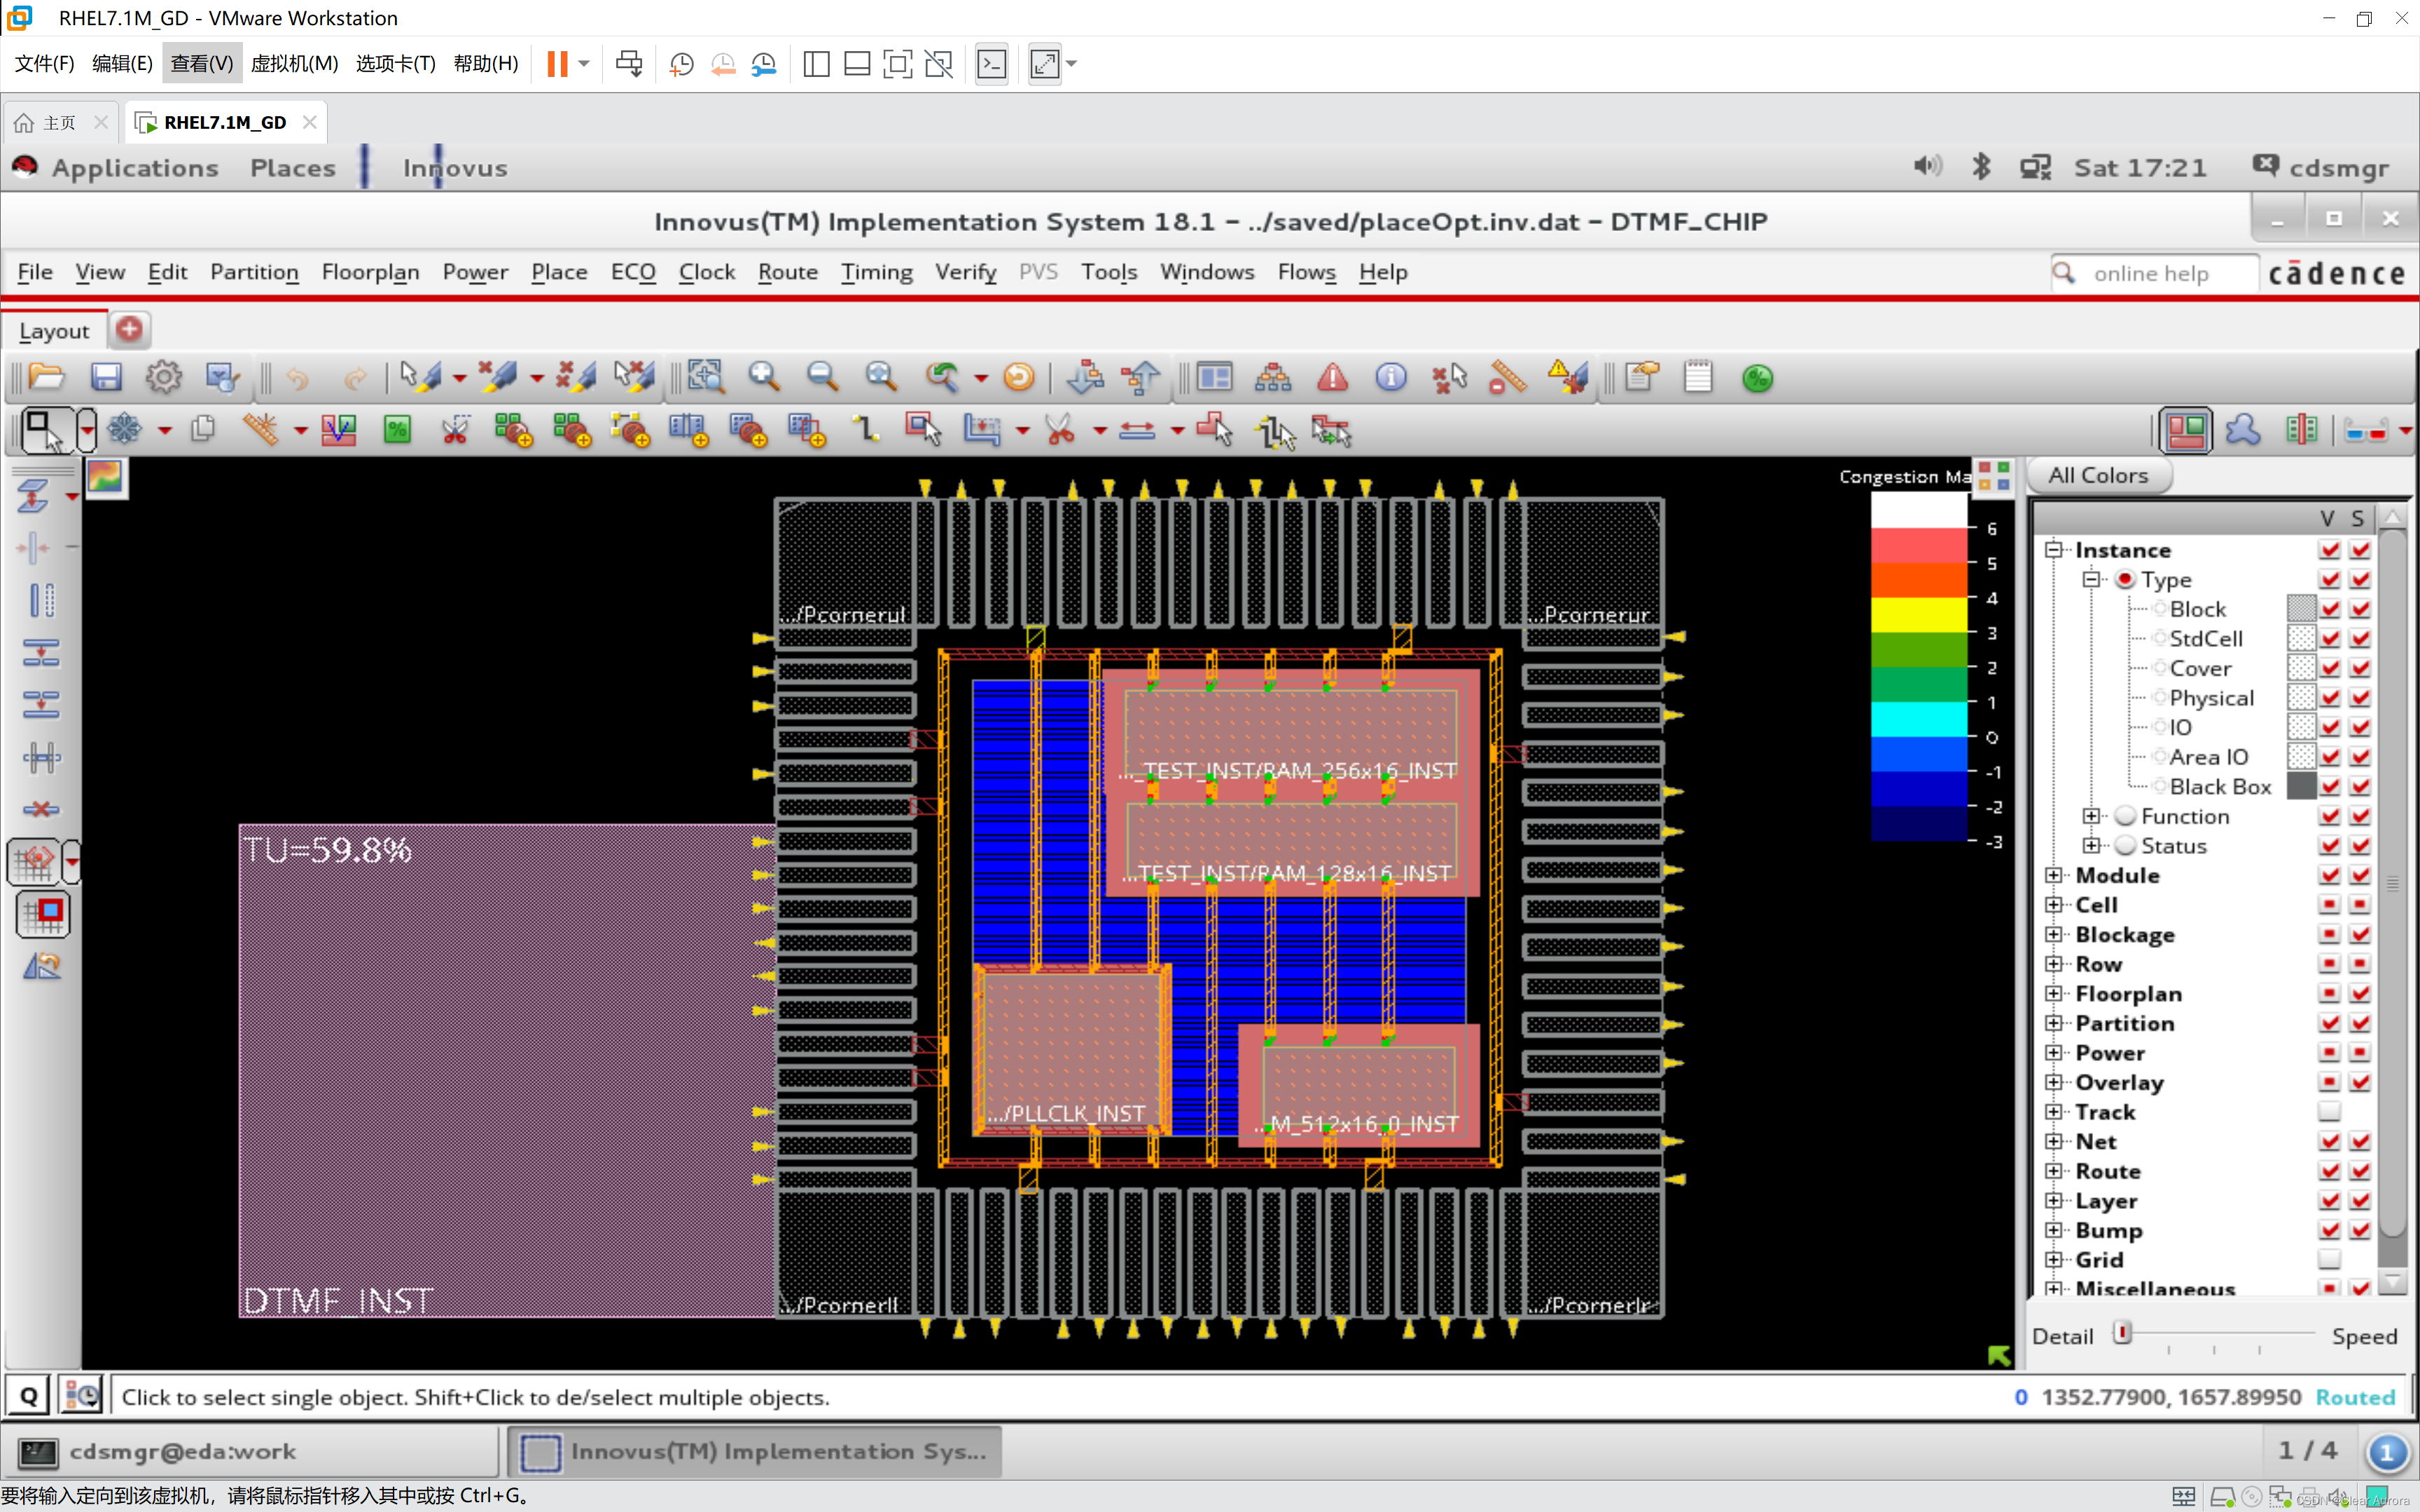Enable the Track visibility checkbox
Image resolution: width=2420 pixels, height=1512 pixels.
pos(2329,1111)
